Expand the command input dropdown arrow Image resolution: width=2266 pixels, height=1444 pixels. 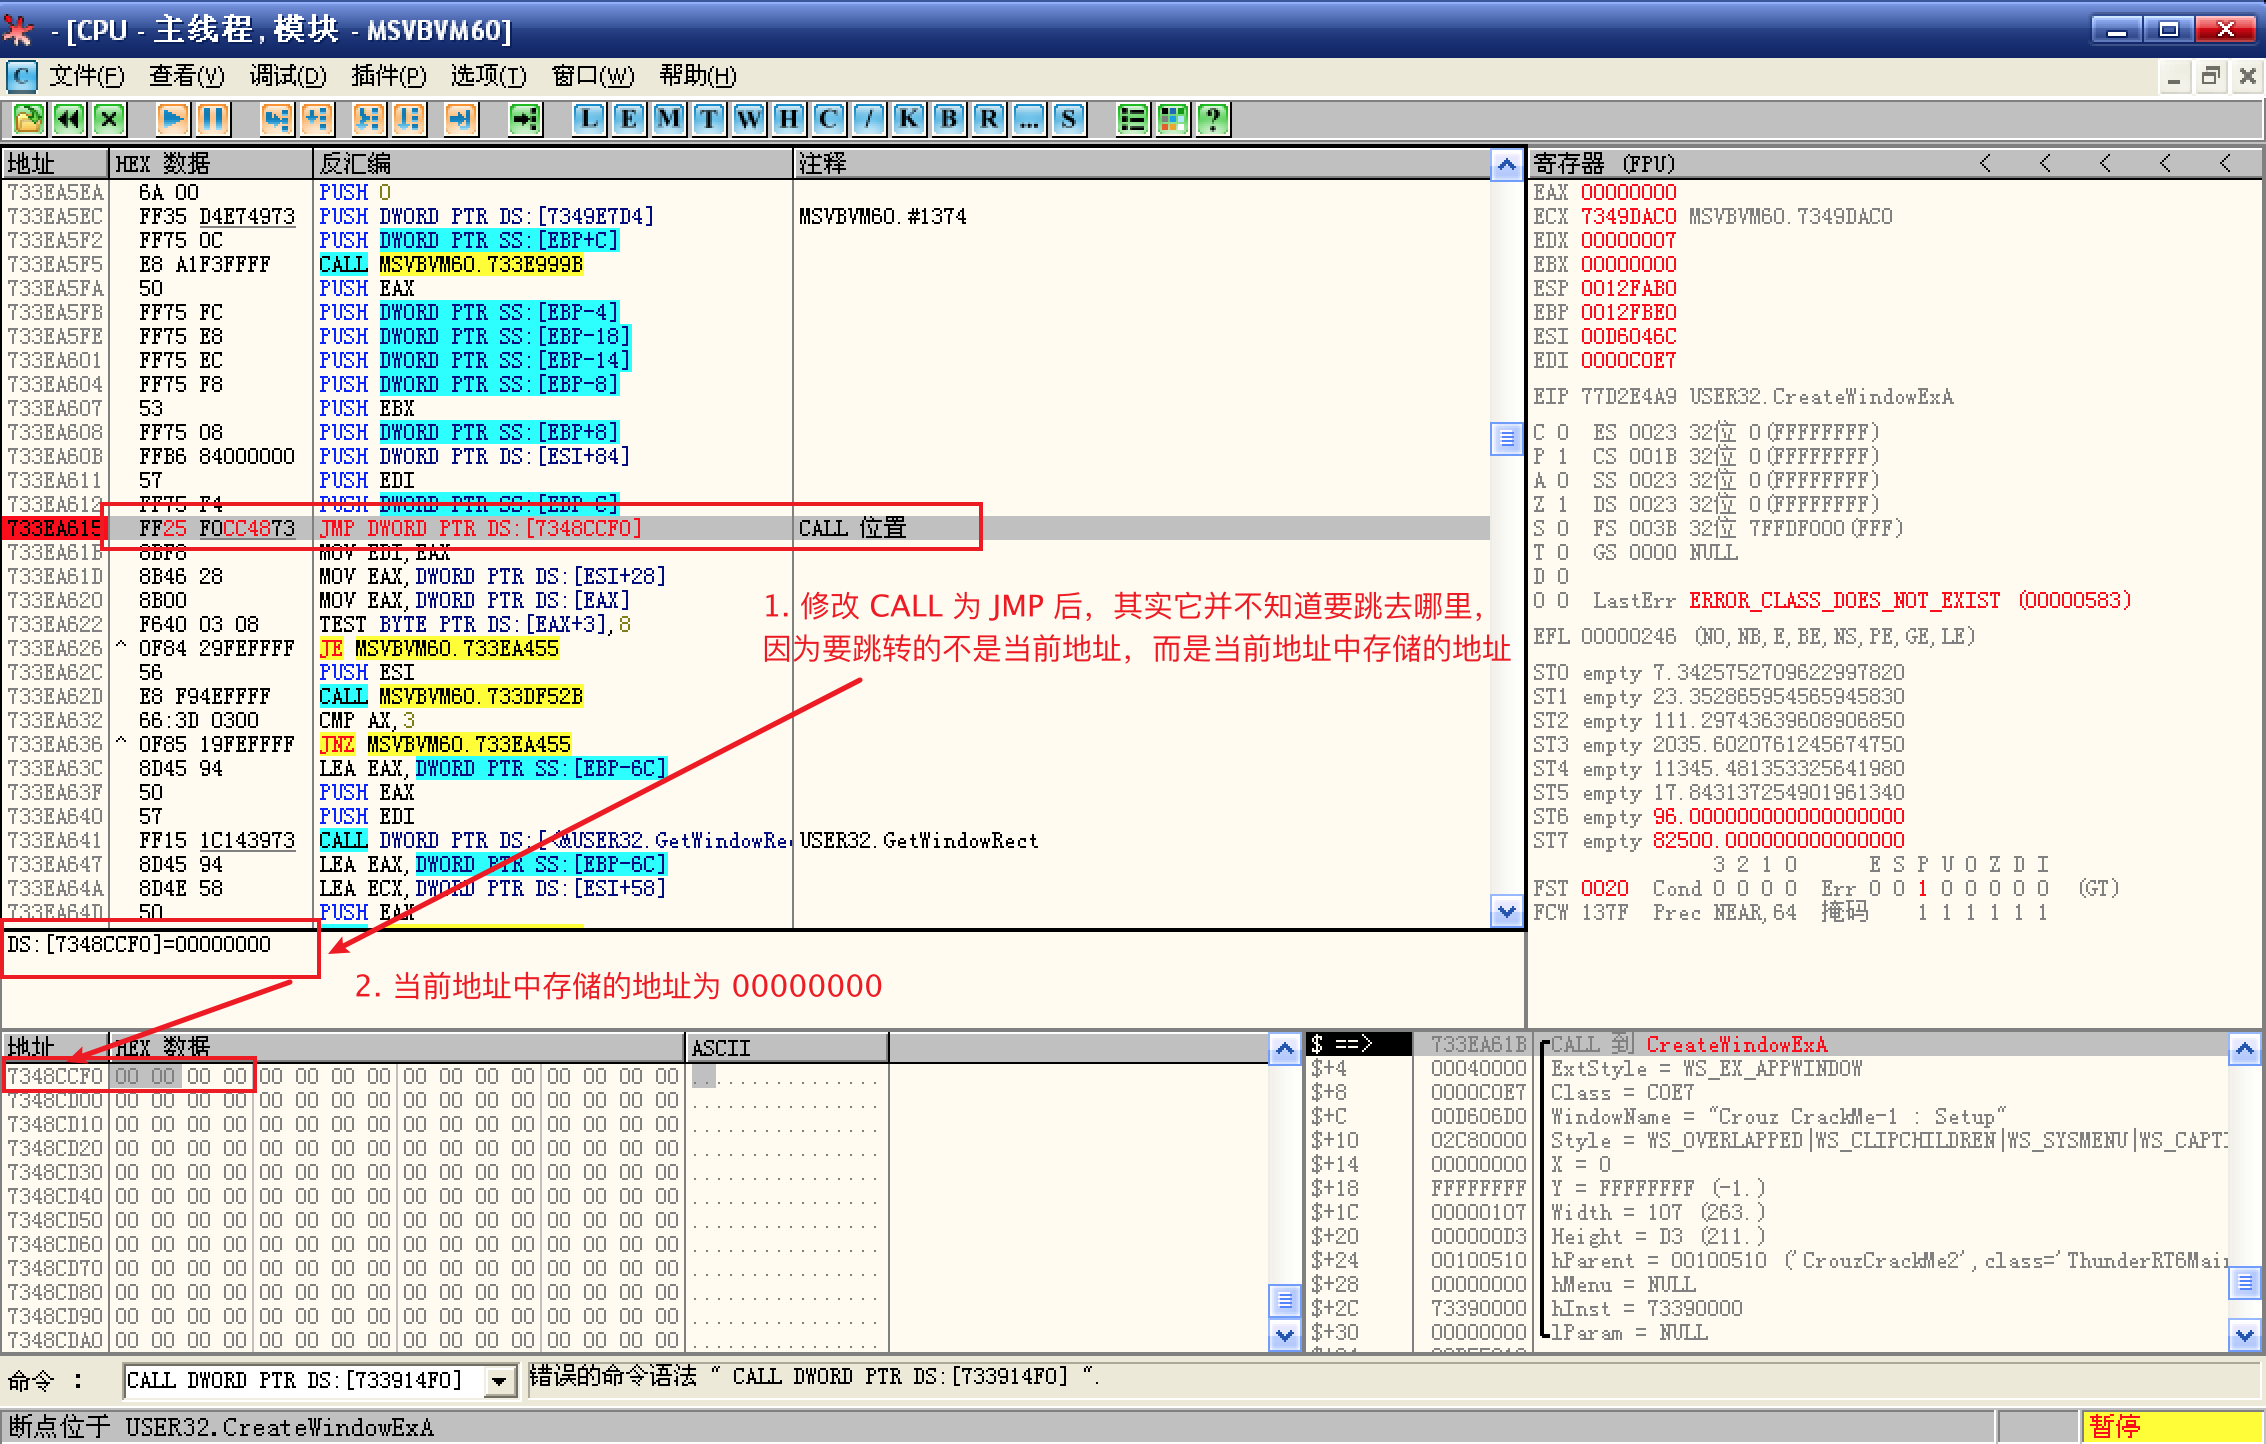click(498, 1381)
